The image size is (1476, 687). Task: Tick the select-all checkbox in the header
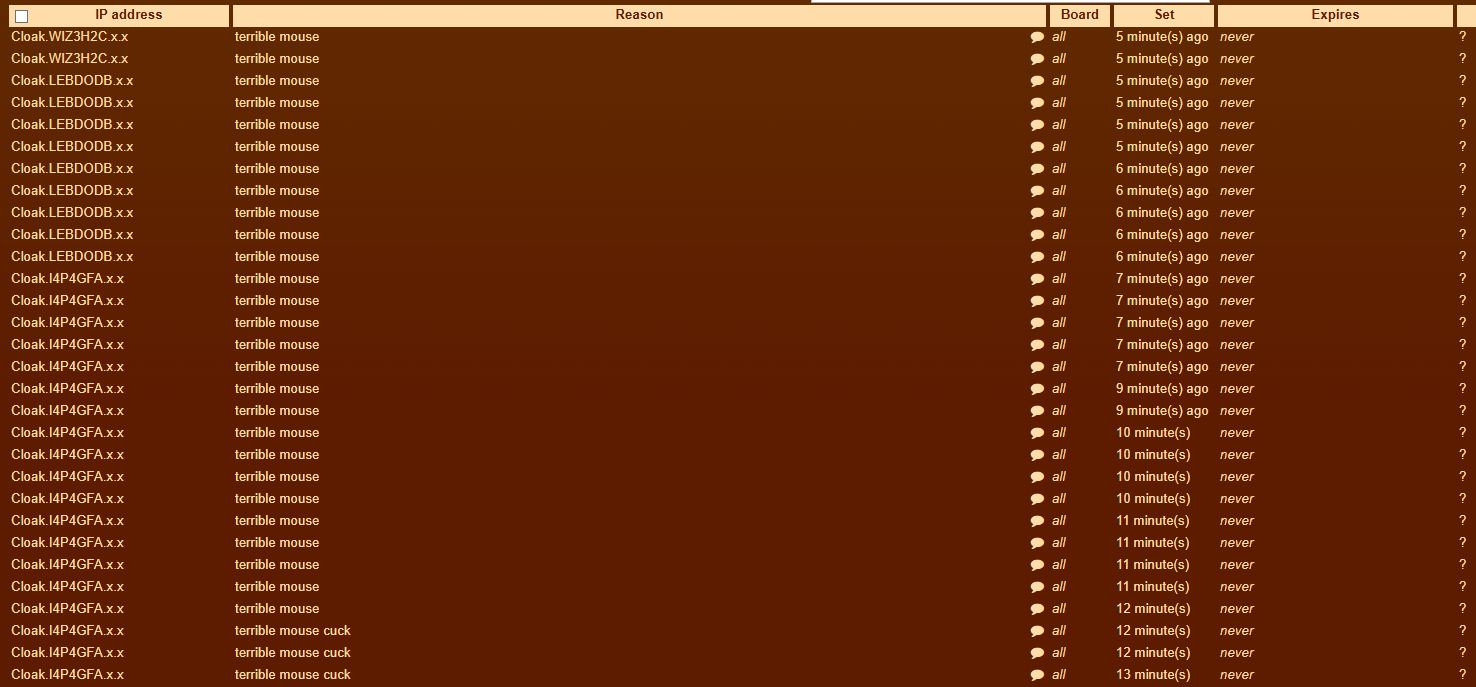click(x=22, y=16)
